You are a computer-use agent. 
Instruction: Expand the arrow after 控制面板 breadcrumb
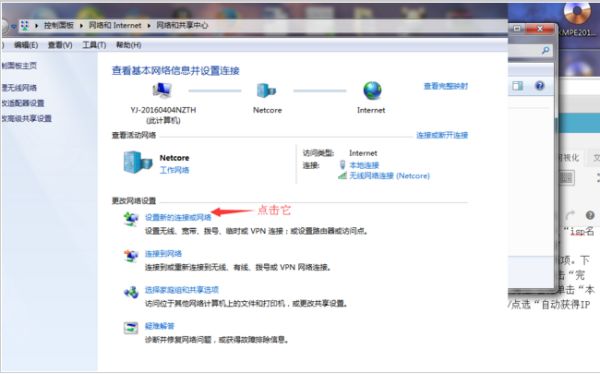(x=81, y=26)
